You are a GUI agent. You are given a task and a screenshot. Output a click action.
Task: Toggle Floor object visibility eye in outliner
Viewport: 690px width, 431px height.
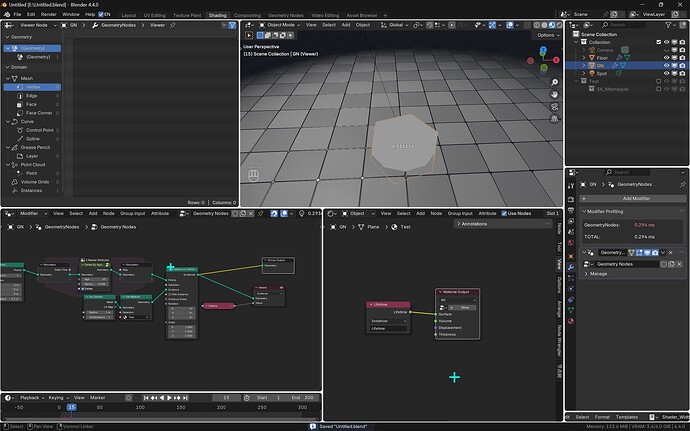667,58
